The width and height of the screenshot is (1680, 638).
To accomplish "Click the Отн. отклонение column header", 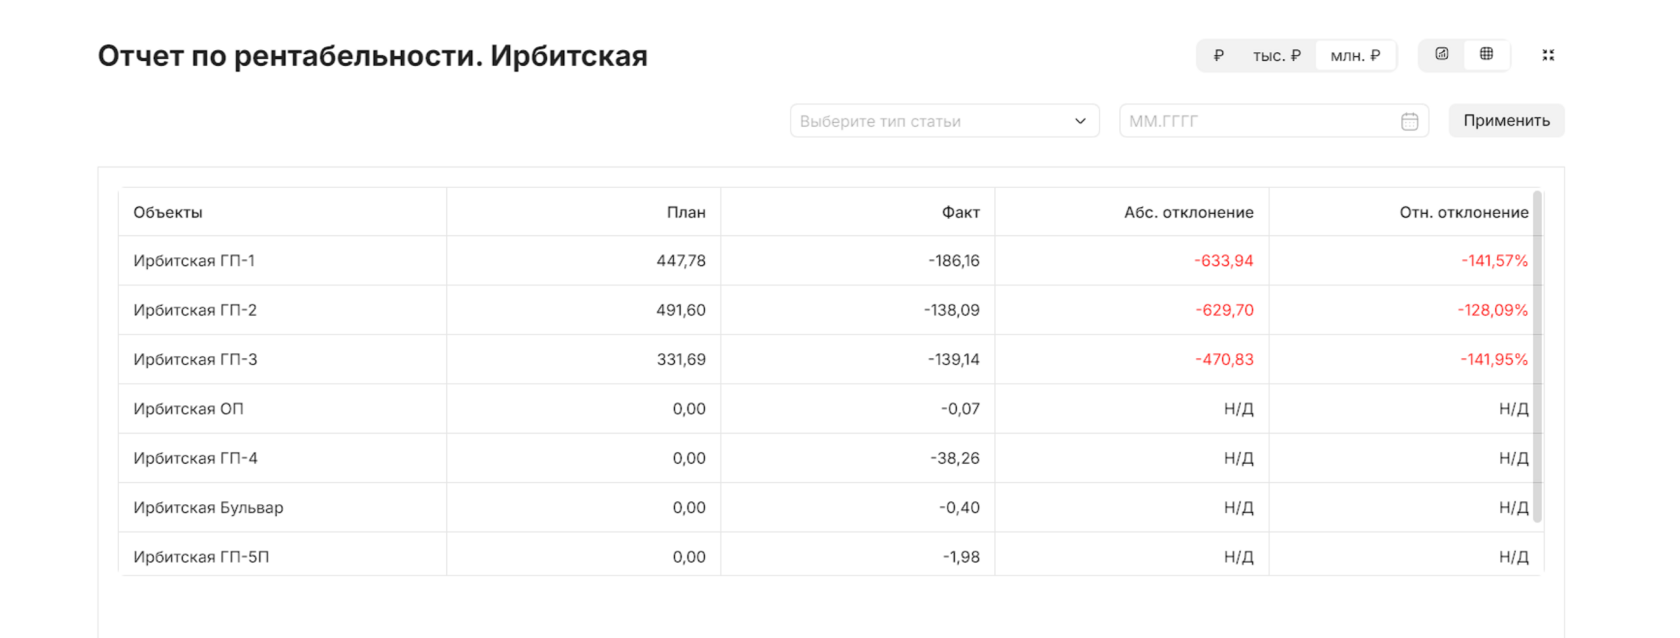I will point(1463,212).
